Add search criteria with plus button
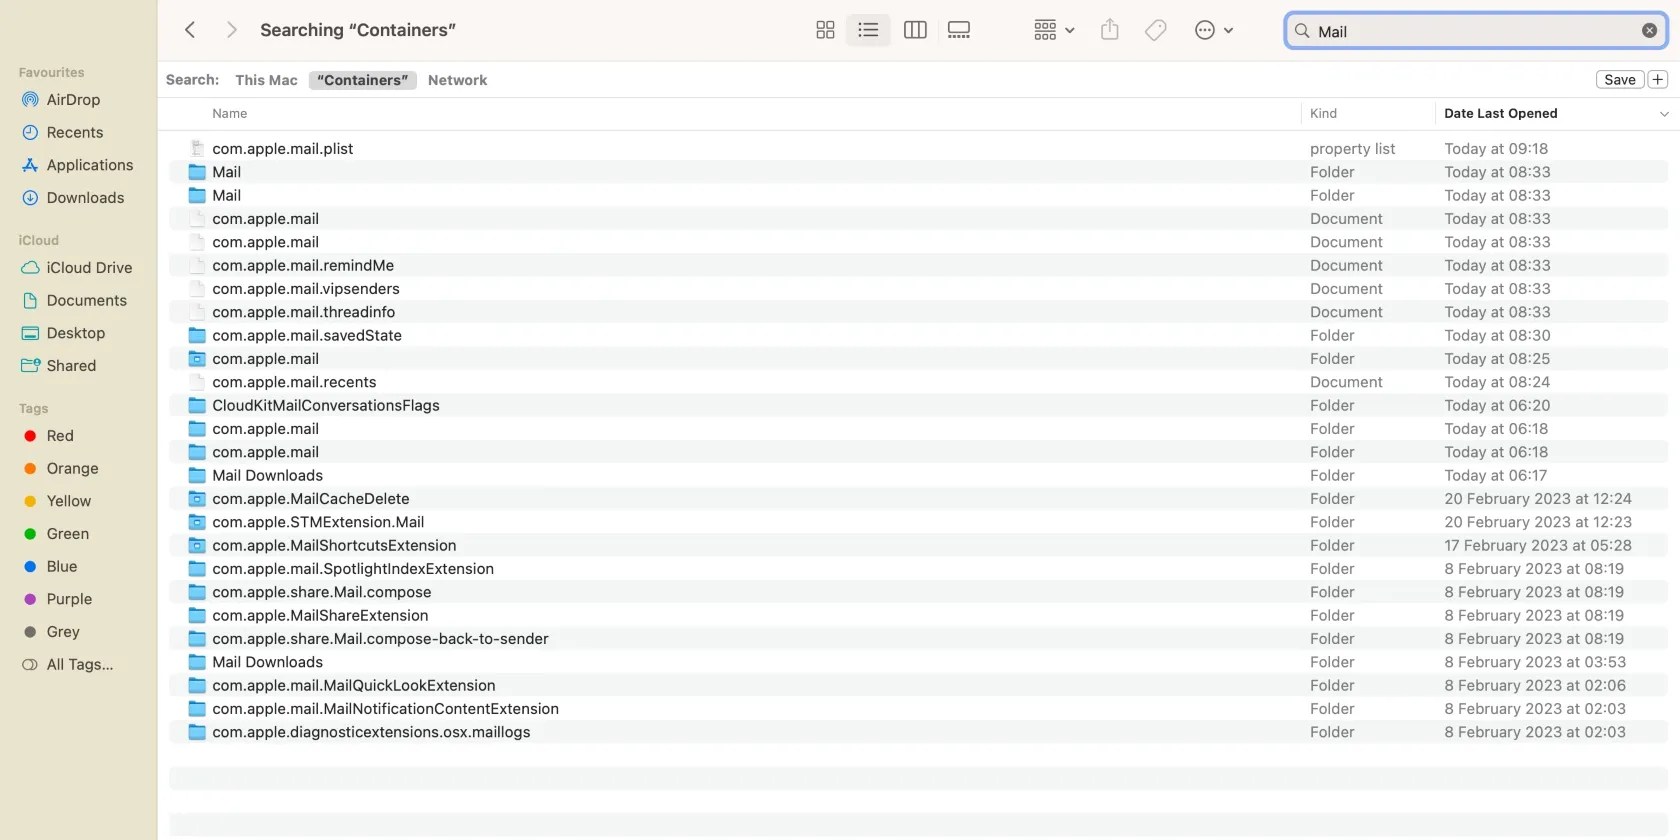Viewport: 1680px width, 840px height. 1657,80
